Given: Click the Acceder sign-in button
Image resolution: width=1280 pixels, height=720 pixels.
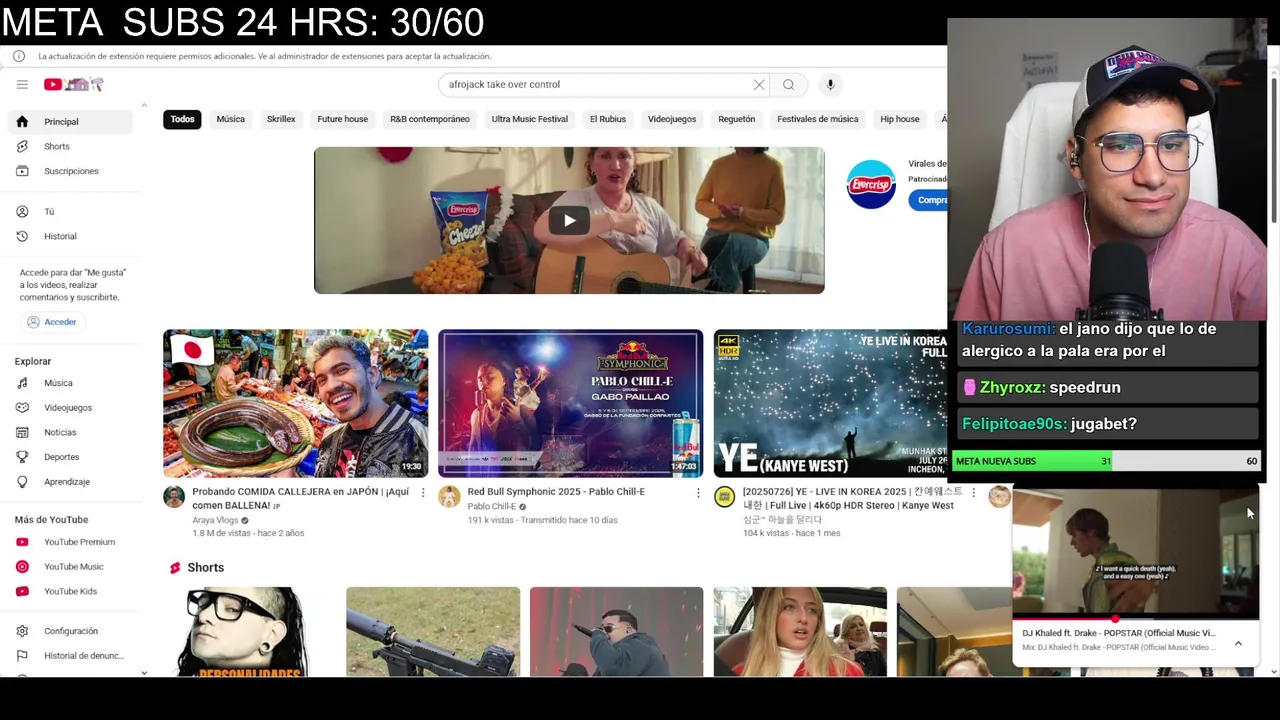Looking at the screenshot, I should (52, 322).
